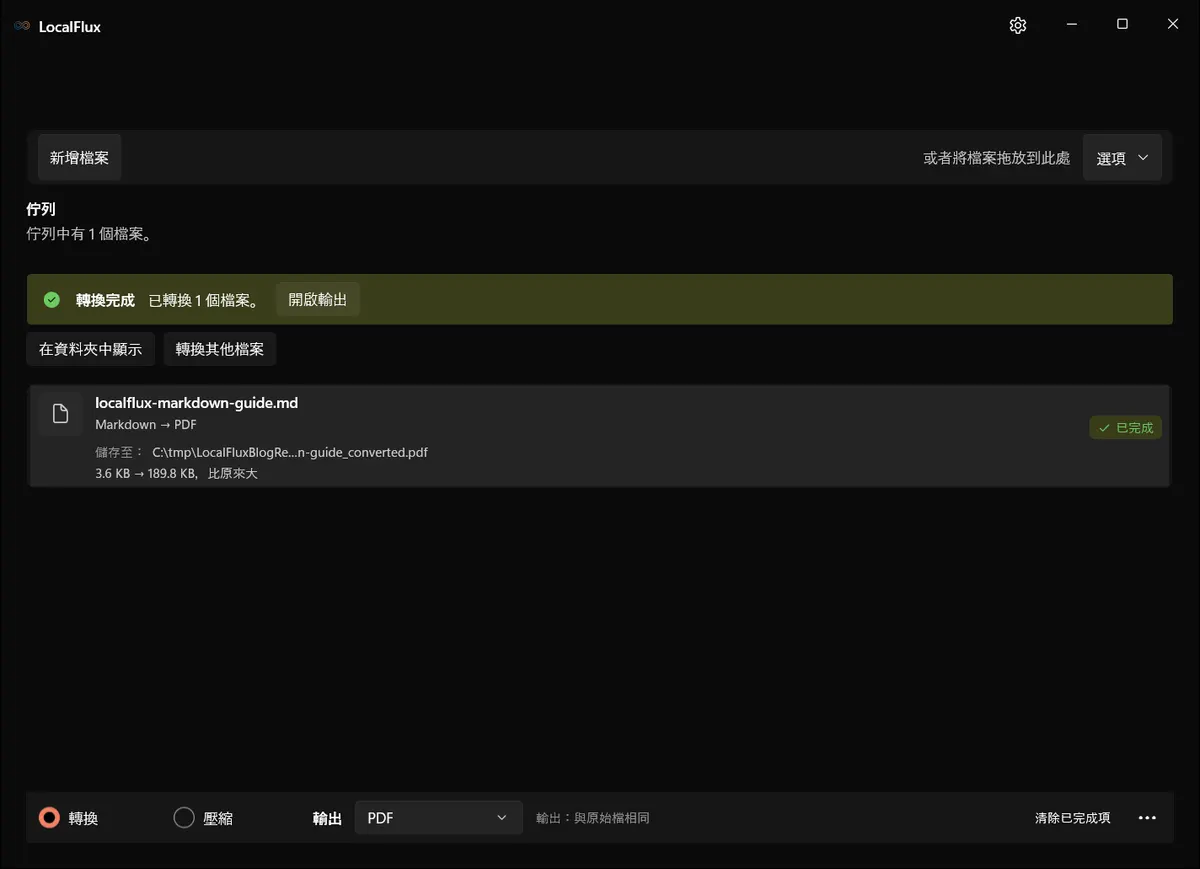This screenshot has width=1200, height=869.
Task: Open the three-dot more options menu
Action: (1148, 818)
